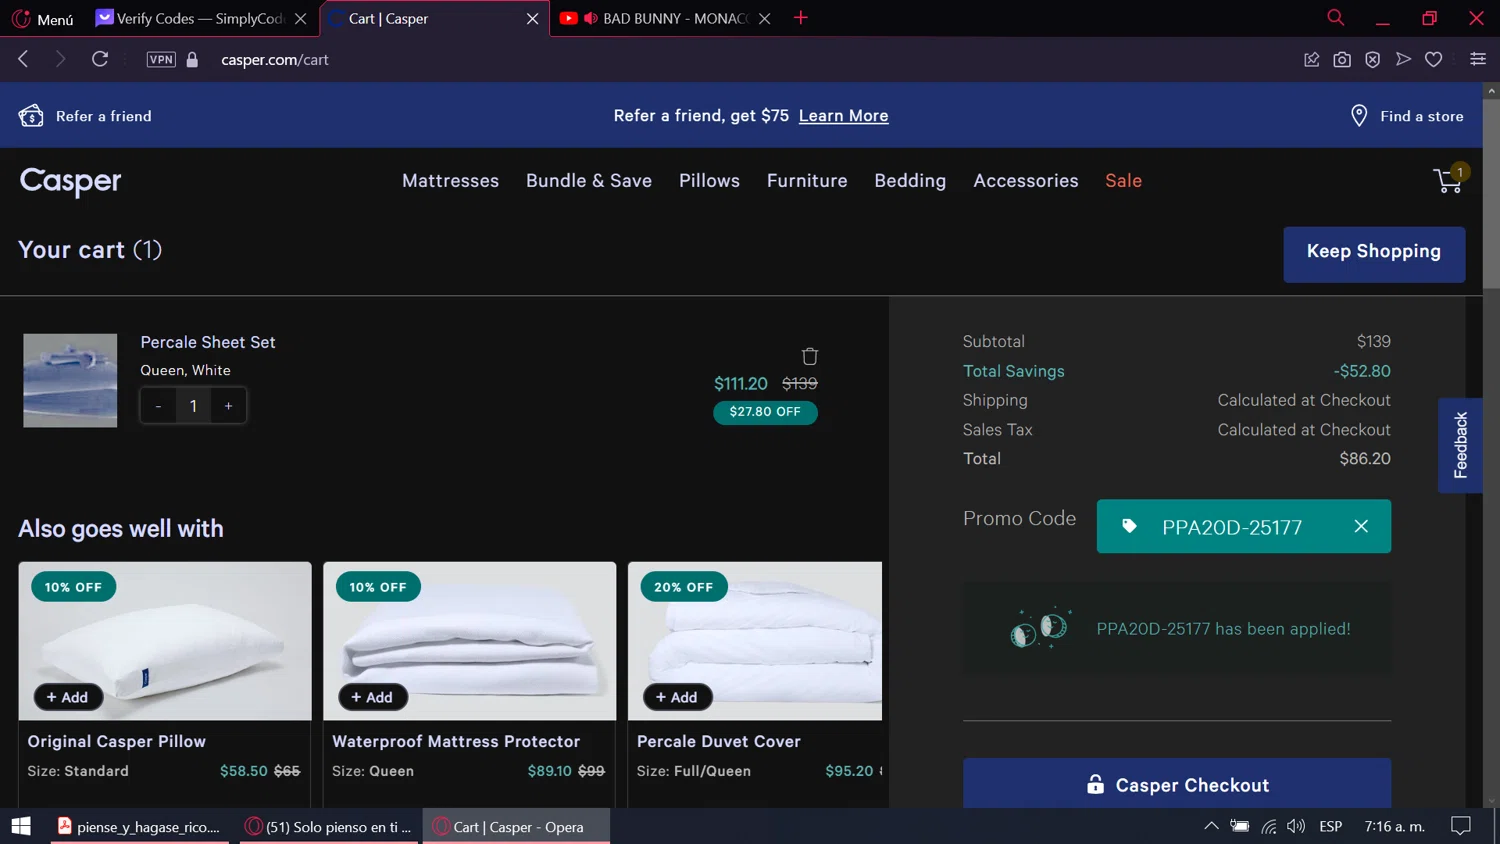This screenshot has width=1500, height=844.
Task: Go to the Casper logo homepage
Action: pyautogui.click(x=70, y=181)
